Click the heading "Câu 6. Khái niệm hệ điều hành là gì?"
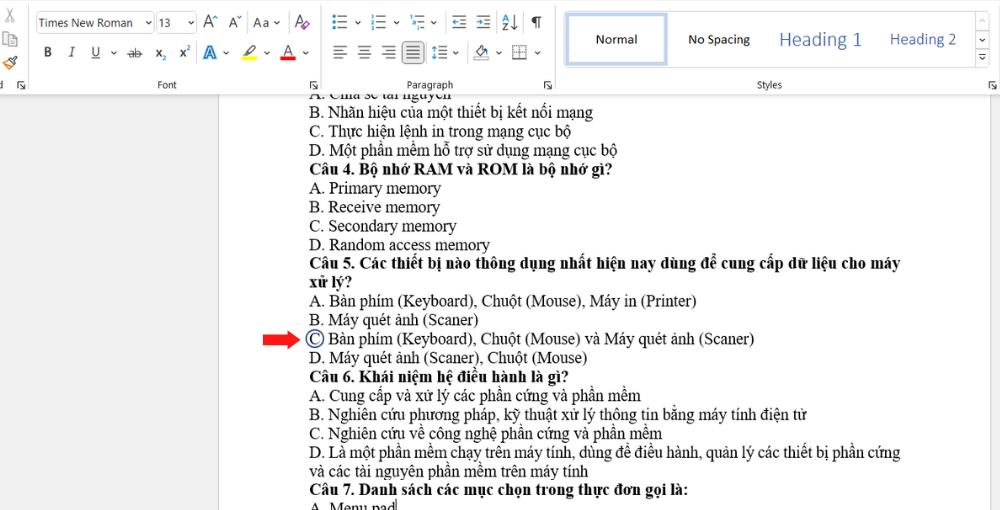1000x510 pixels. (x=439, y=377)
